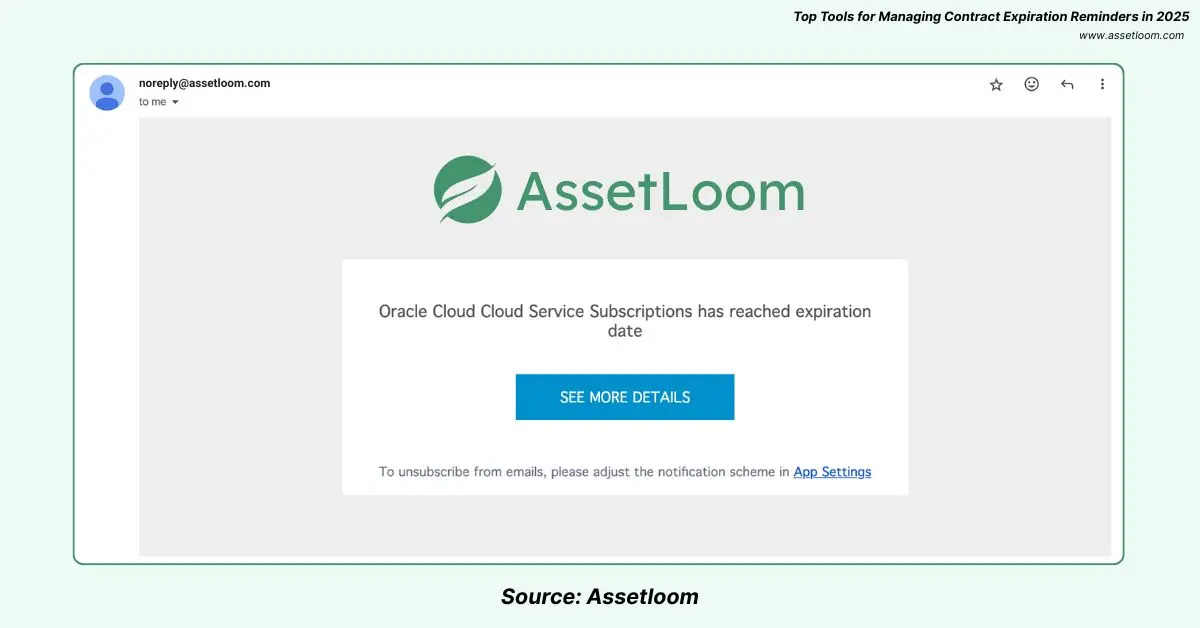Viewport: 1200px width, 628px height.
Task: Click the AssetLoom wordmark text
Action: click(x=660, y=191)
